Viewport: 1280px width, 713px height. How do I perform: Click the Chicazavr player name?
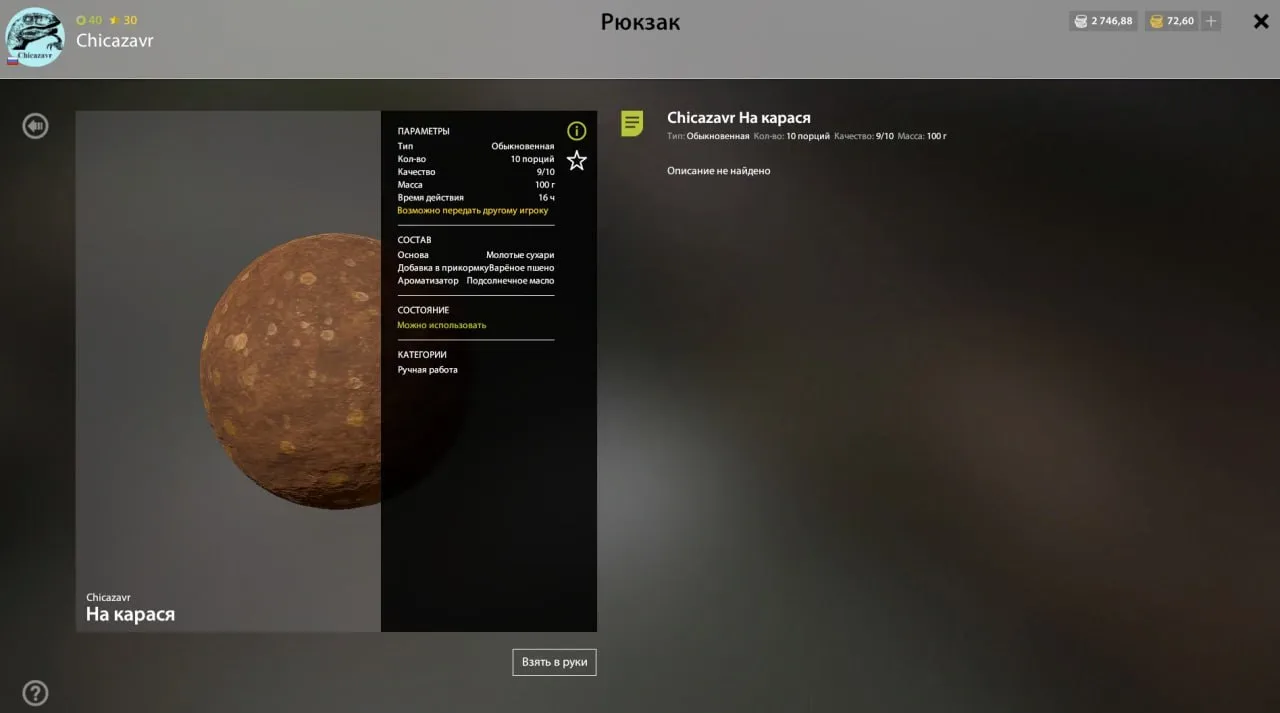[114, 41]
